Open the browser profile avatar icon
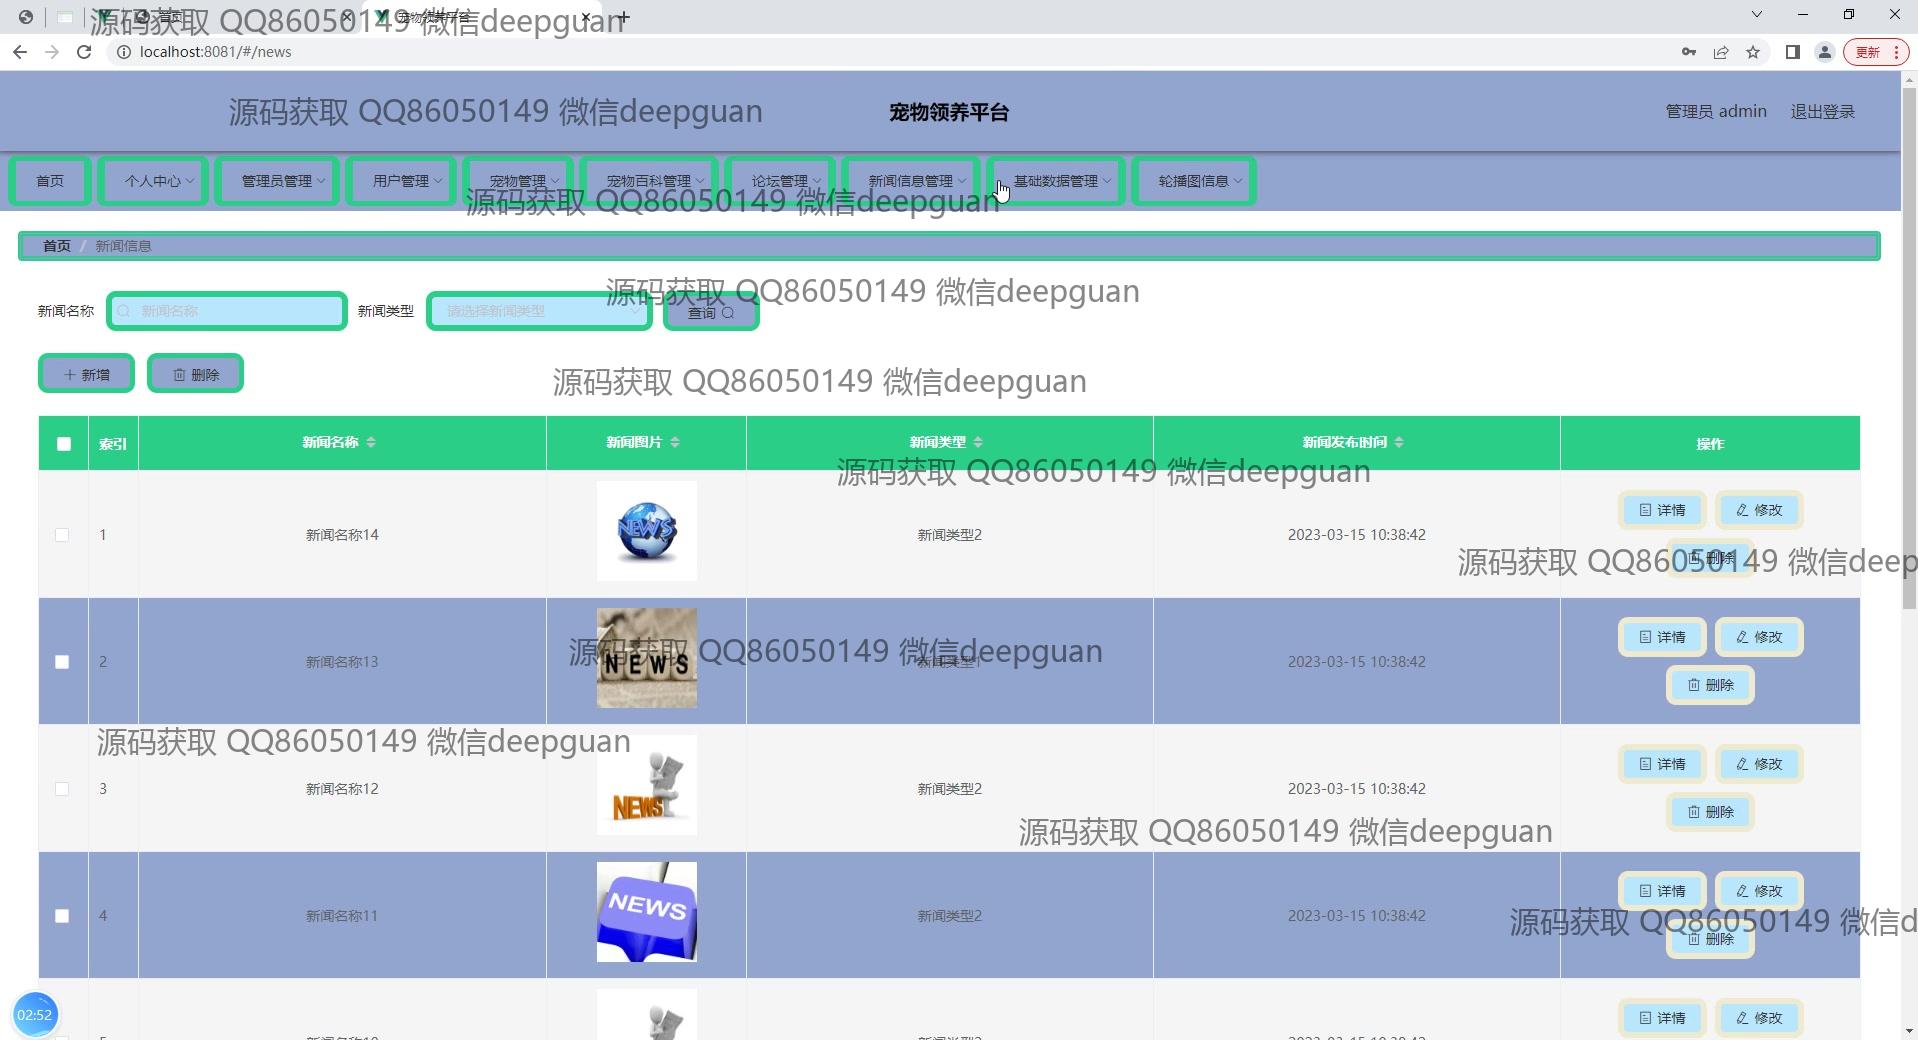Viewport: 1918px width, 1040px height. click(x=1824, y=52)
